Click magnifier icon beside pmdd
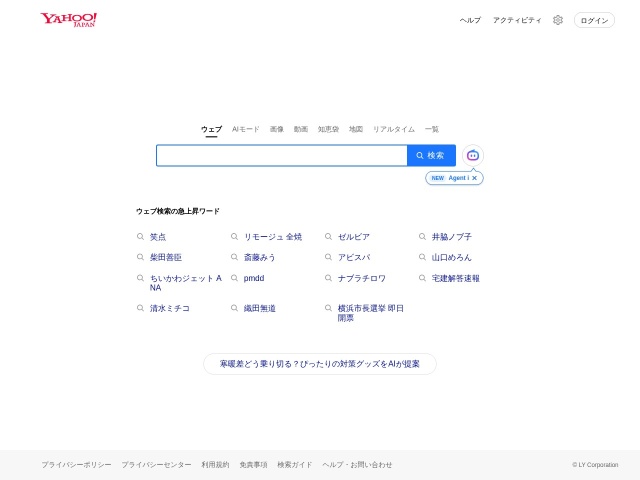The height and width of the screenshot is (480, 640). (234, 278)
